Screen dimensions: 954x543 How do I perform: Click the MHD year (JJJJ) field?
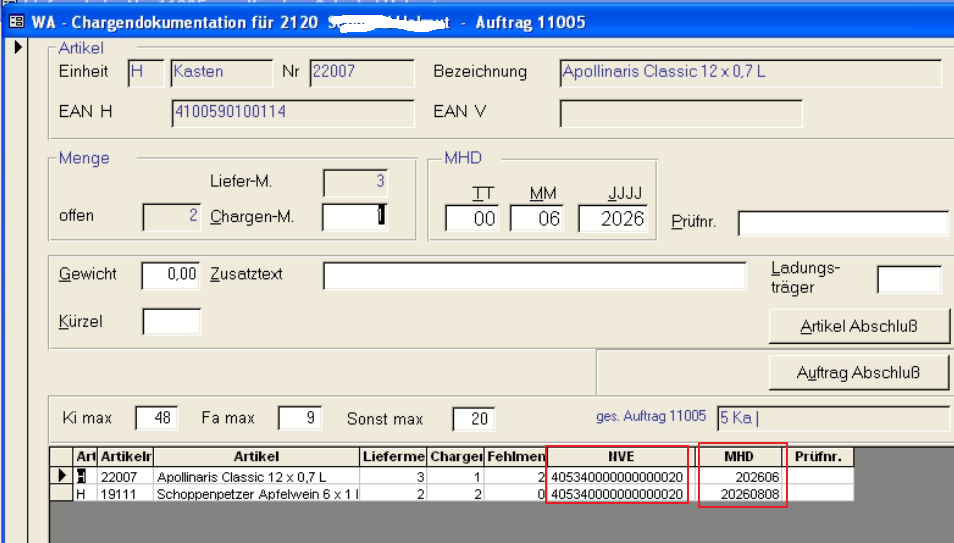tap(612, 218)
